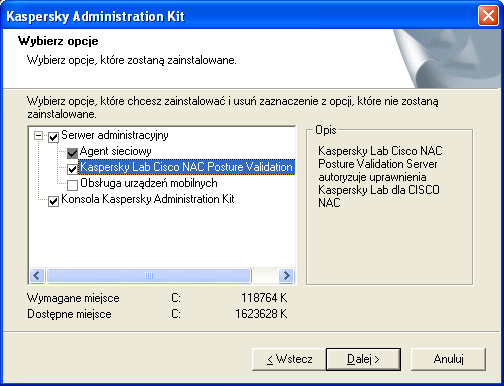Click the Dostępne miejsce label
Image resolution: width=504 pixels, height=386 pixels.
pyautogui.click(x=69, y=314)
